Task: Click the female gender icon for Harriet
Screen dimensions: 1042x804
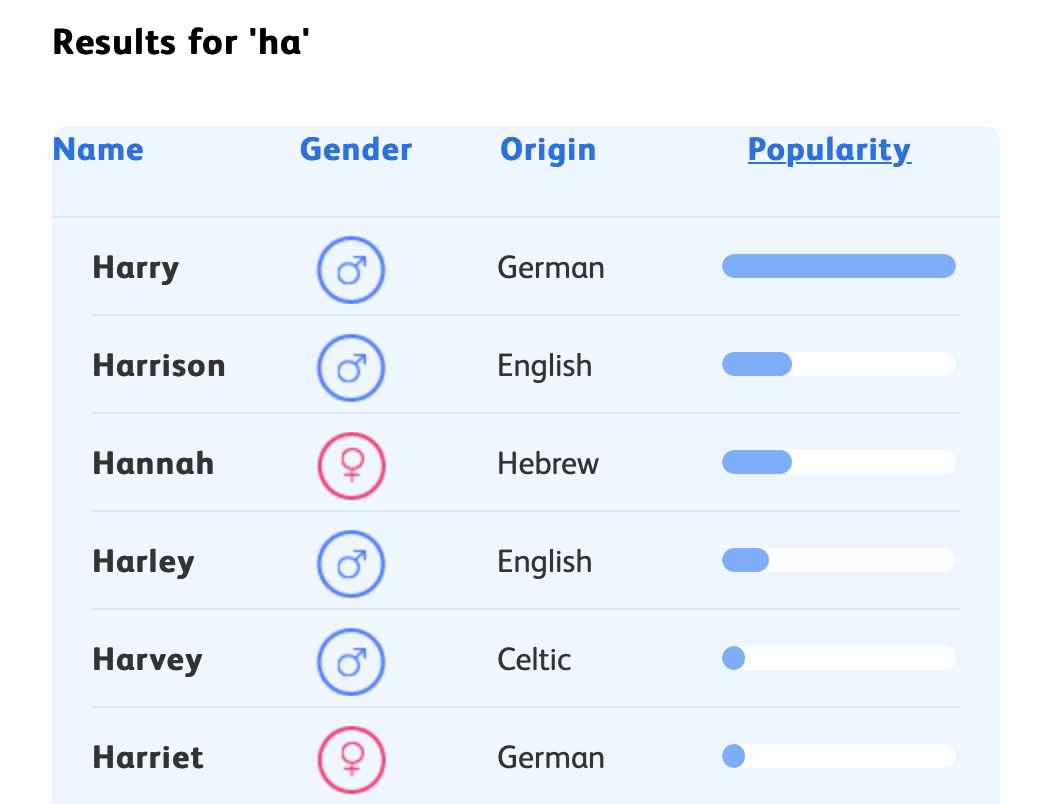Action: 351,760
